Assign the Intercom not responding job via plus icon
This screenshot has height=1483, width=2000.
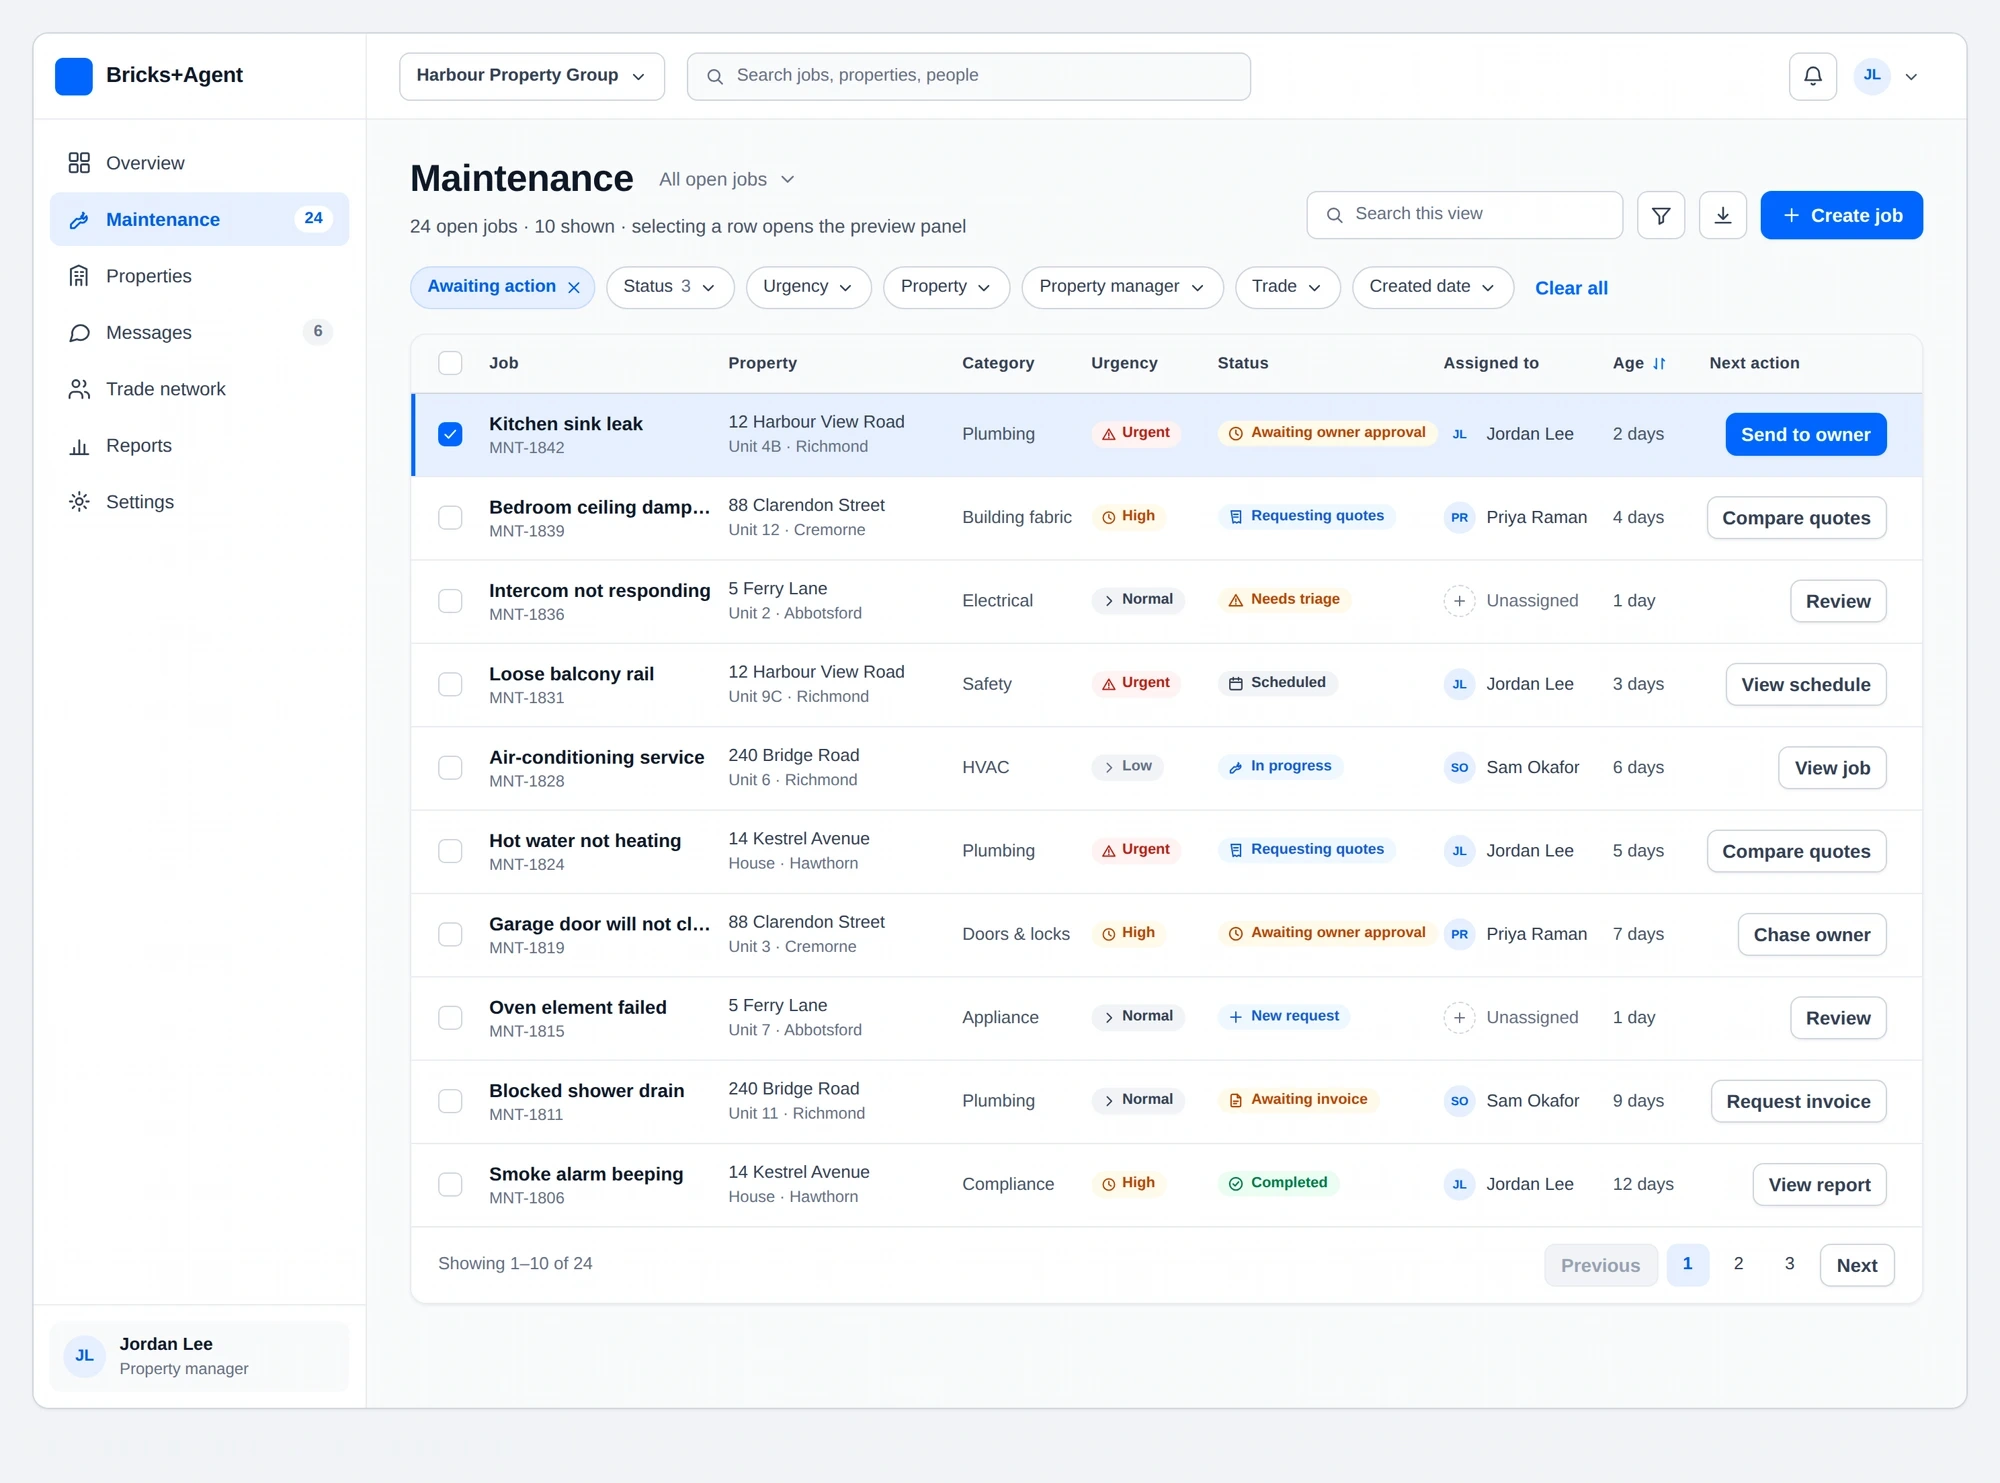[1459, 601]
